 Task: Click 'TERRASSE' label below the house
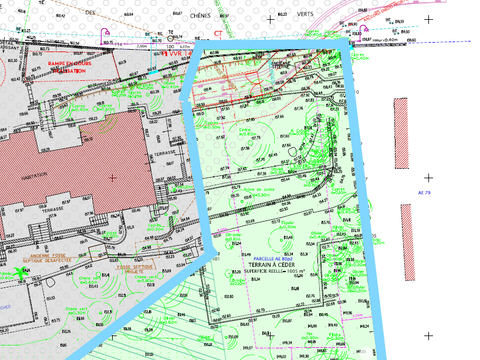53,209
